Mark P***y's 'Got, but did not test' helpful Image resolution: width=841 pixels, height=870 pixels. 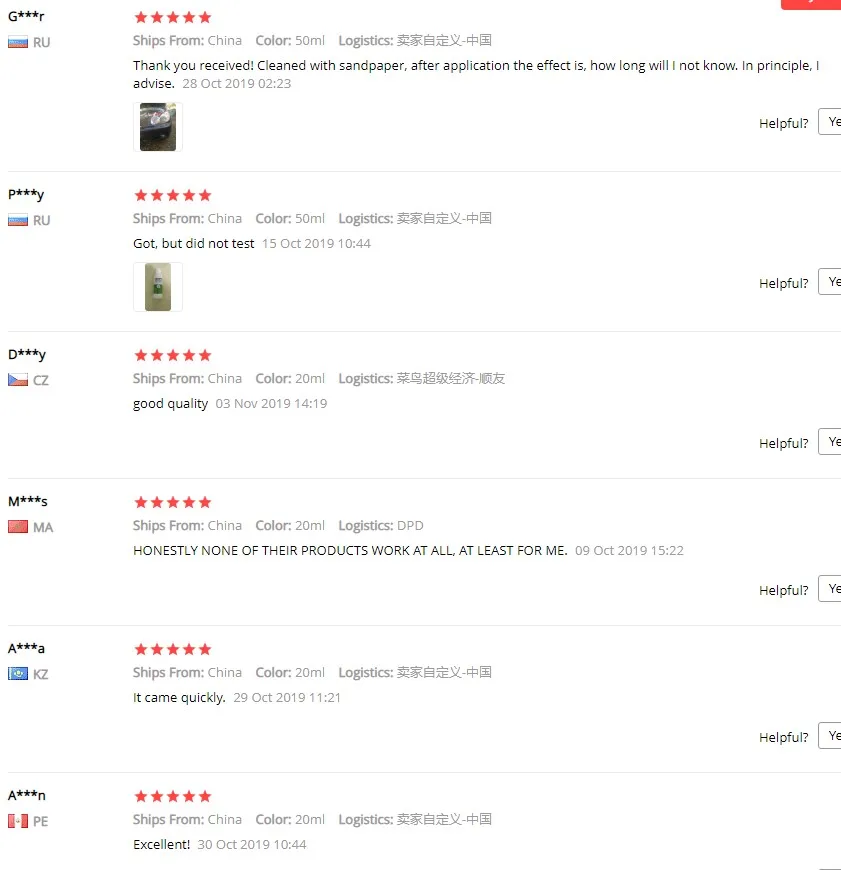click(830, 282)
